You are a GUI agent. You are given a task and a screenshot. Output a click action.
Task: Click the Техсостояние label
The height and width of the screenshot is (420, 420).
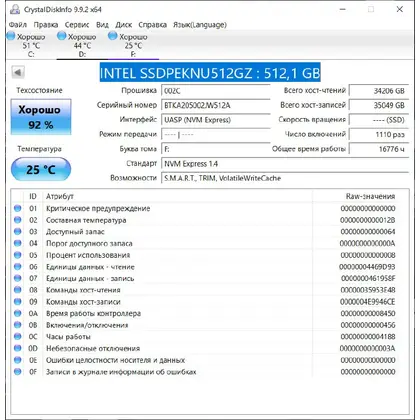pyautogui.click(x=39, y=90)
